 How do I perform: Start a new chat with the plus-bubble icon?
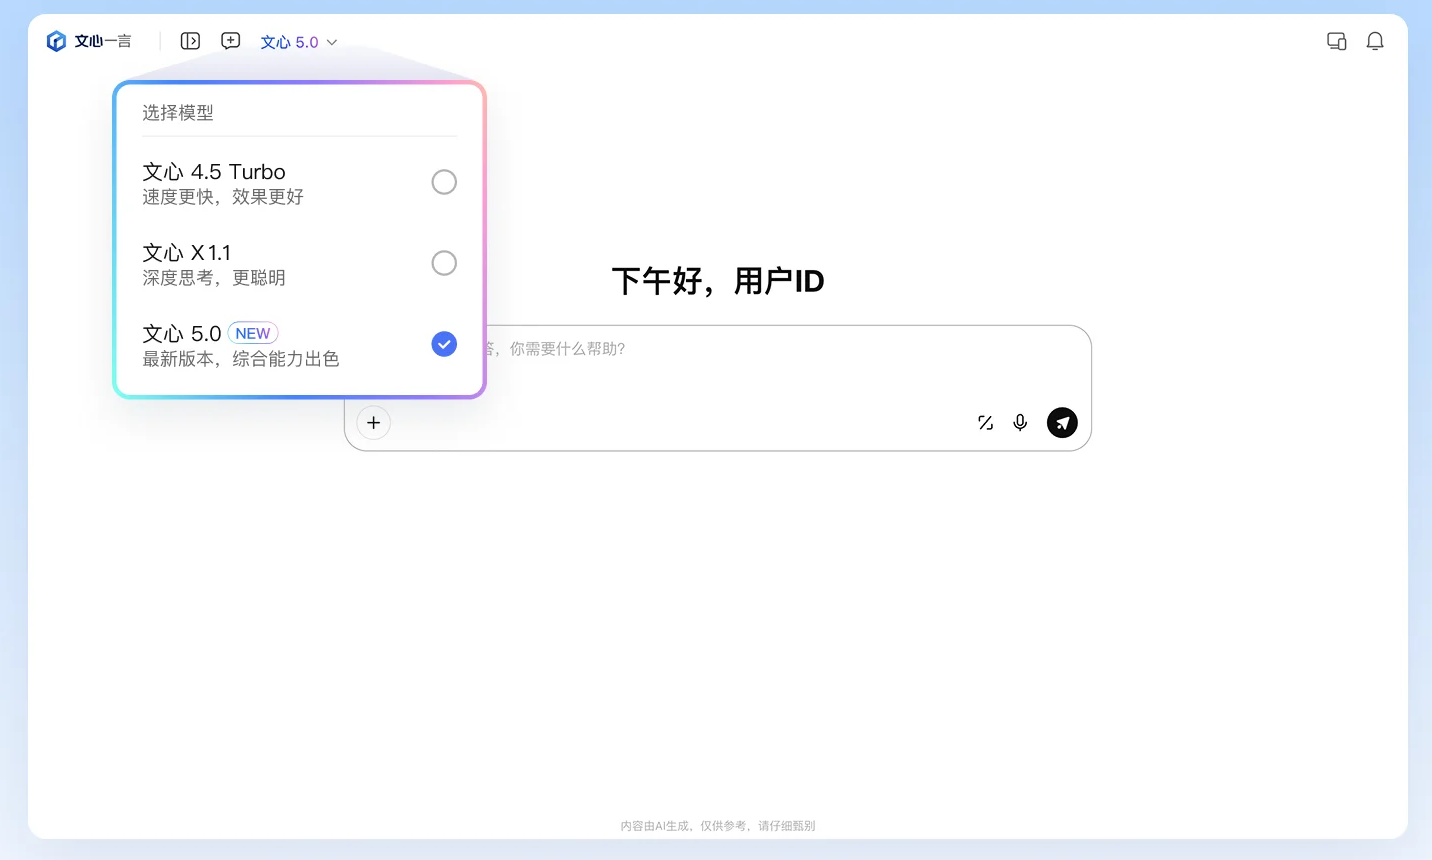click(x=231, y=41)
